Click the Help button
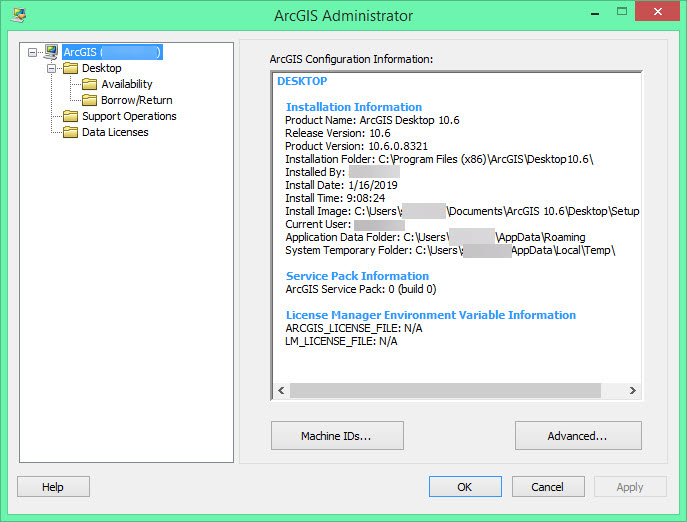 (53, 486)
